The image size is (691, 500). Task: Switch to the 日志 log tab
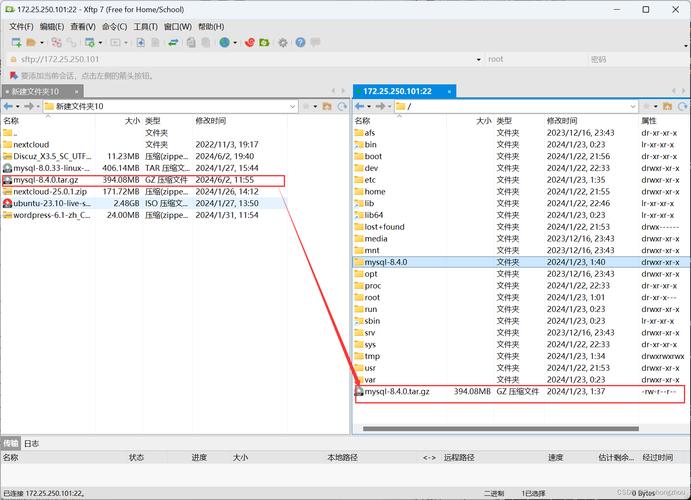[31, 444]
